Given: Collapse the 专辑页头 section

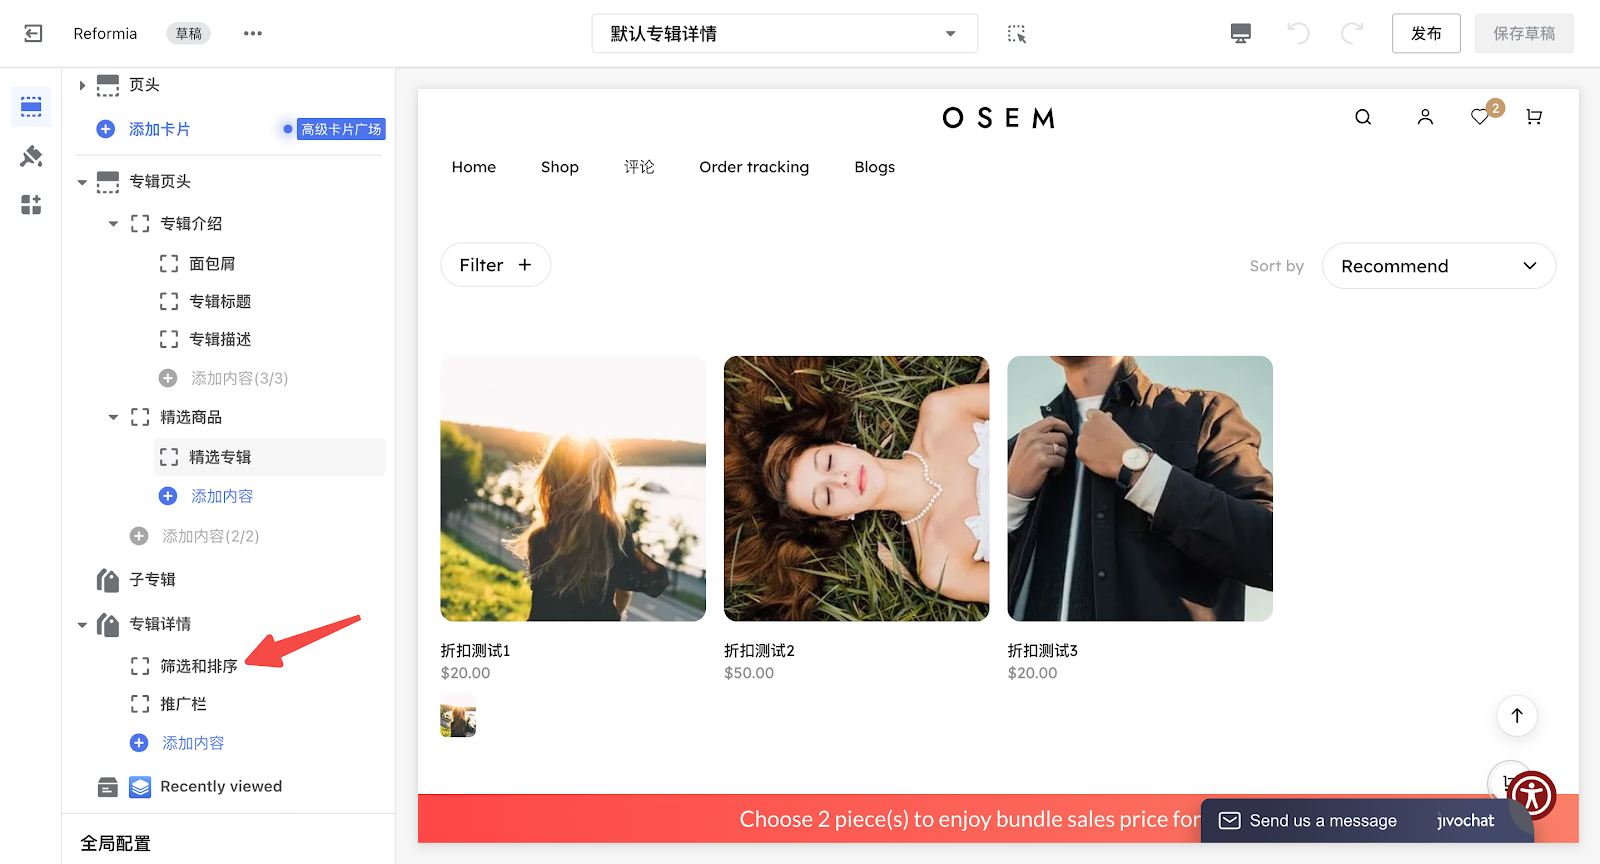Looking at the screenshot, I should coord(82,182).
